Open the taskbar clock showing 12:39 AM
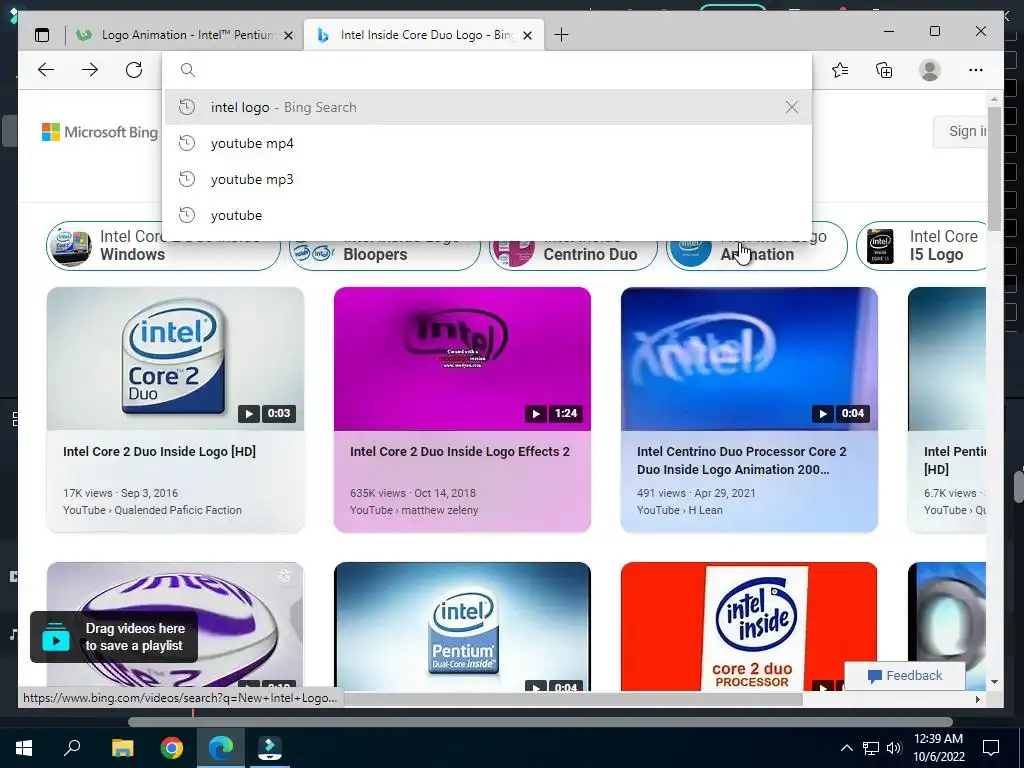Screen dimensions: 1024x768 click(938, 748)
